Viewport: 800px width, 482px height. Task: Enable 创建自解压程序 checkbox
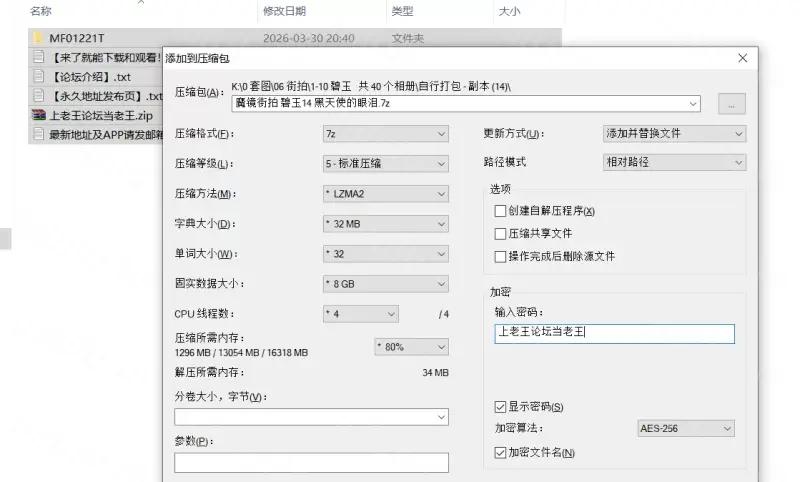pos(501,211)
